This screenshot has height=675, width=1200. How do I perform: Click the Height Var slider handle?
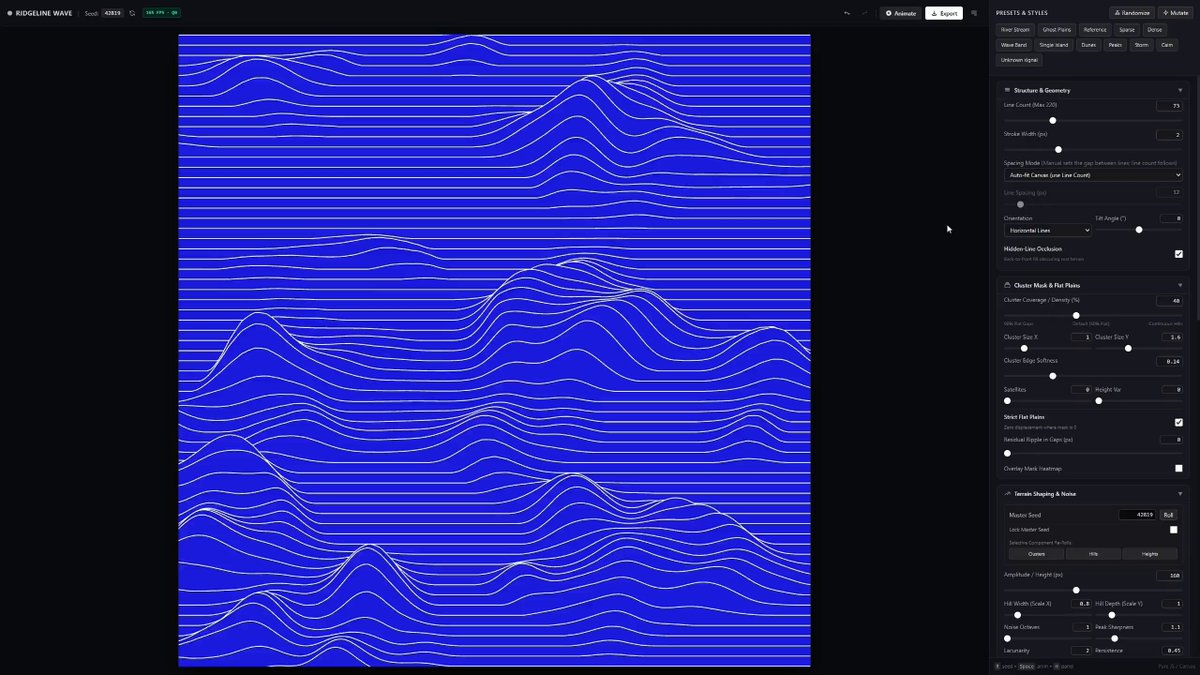1099,400
